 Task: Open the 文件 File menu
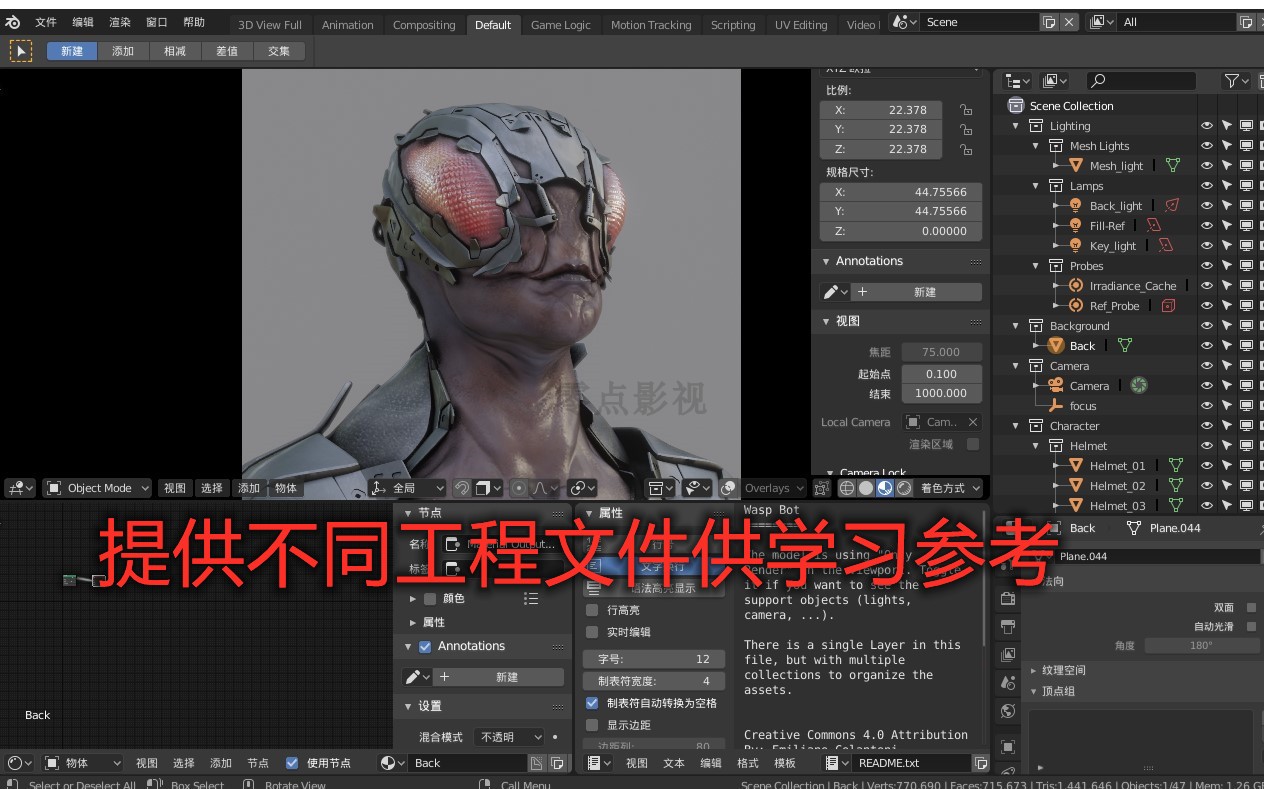click(46, 22)
